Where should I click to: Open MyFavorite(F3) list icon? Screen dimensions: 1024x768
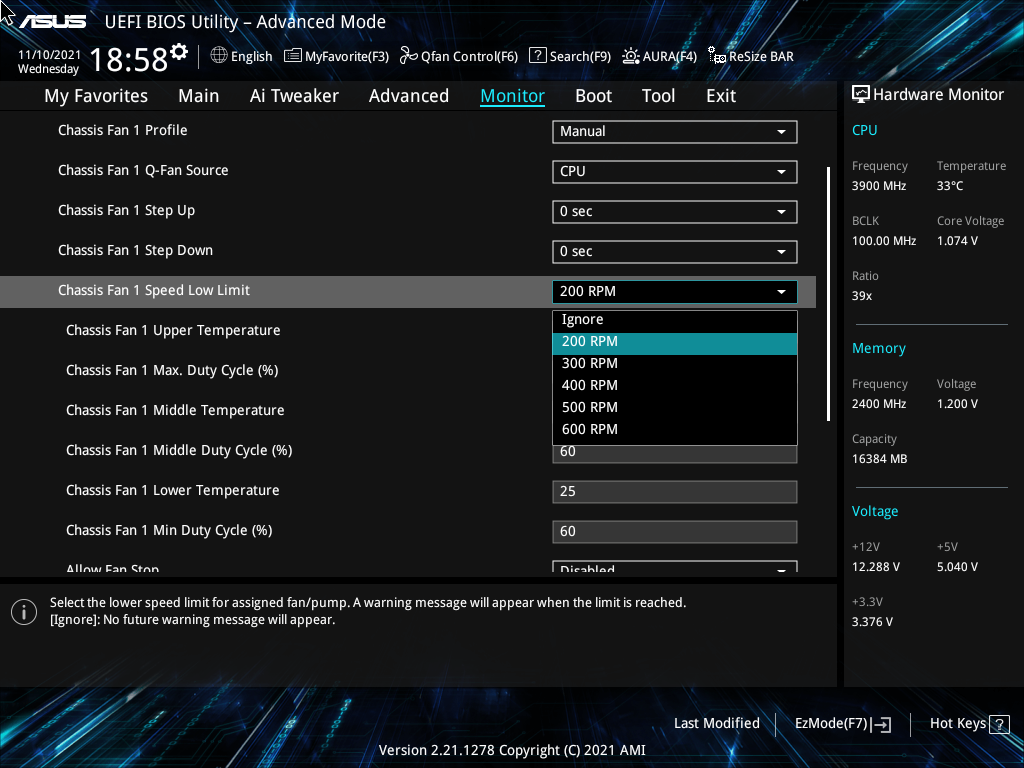point(293,56)
